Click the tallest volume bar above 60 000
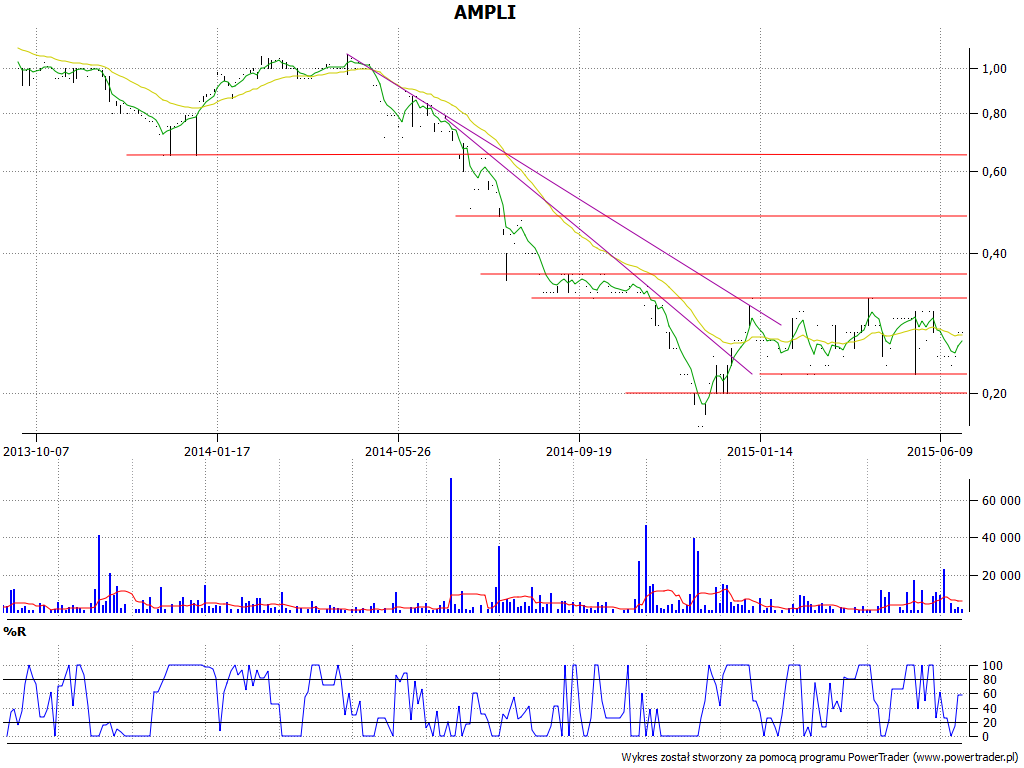1024x768 pixels. [x=451, y=545]
